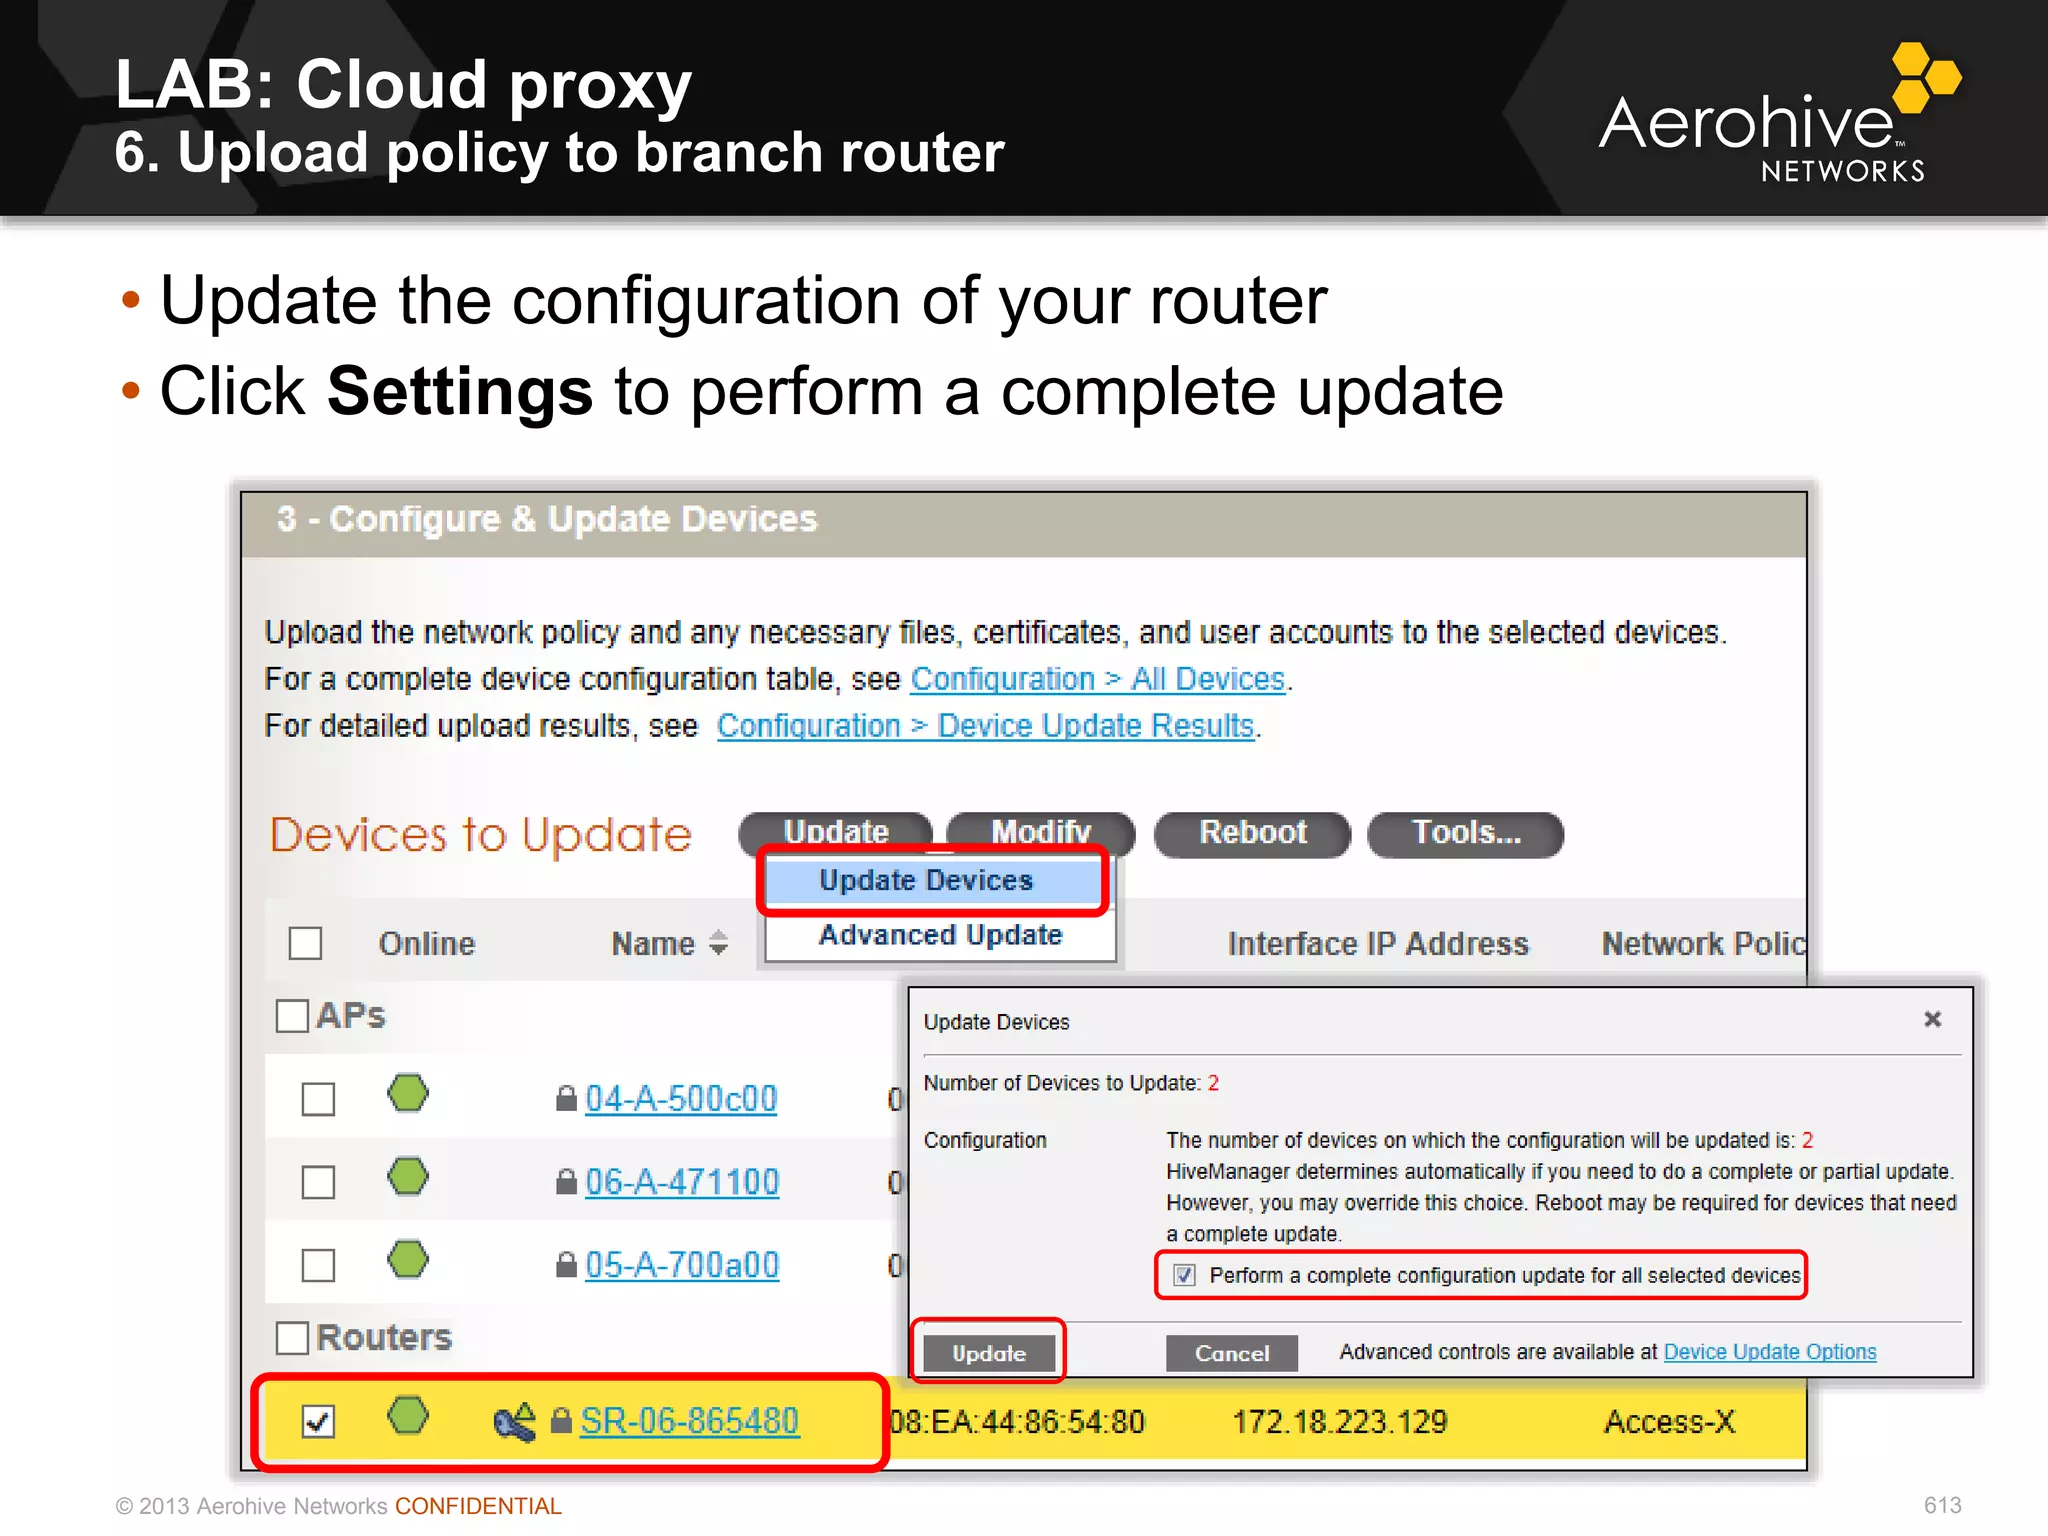Choose Advanced Update from the menu
This screenshot has width=2048, height=1536.
pyautogui.click(x=940, y=935)
